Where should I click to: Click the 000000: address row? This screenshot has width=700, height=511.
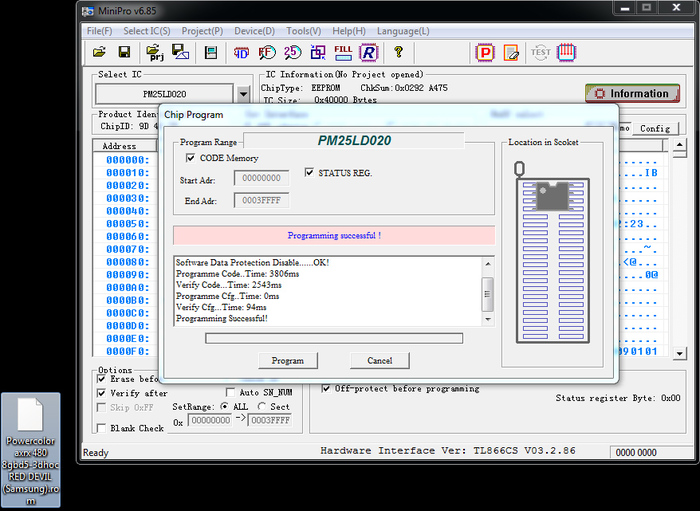(127, 160)
